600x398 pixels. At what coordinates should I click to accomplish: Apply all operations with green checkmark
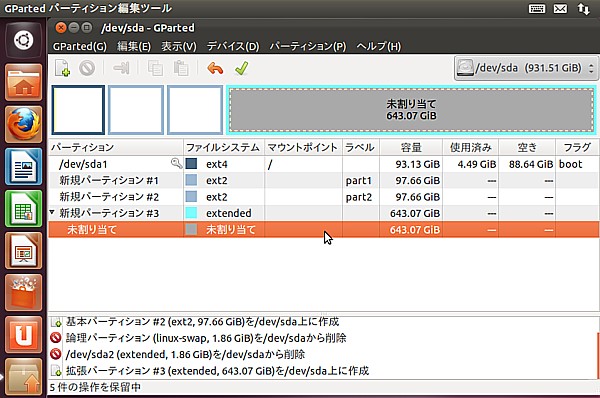point(242,68)
